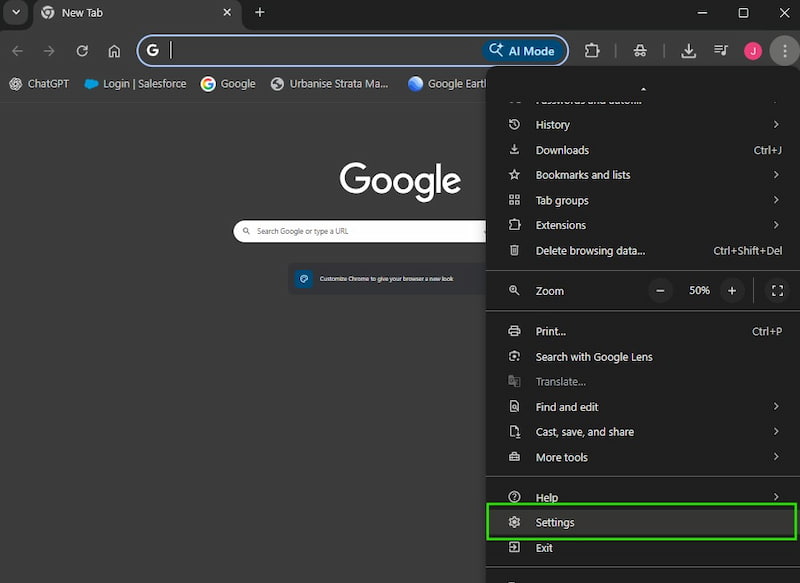Click the AI Mode button
Image resolution: width=800 pixels, height=583 pixels.
pyautogui.click(x=526, y=50)
